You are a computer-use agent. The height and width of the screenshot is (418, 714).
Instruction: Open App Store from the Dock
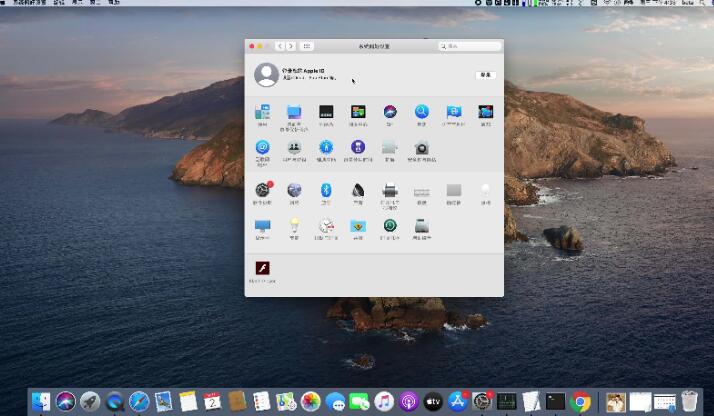point(458,402)
